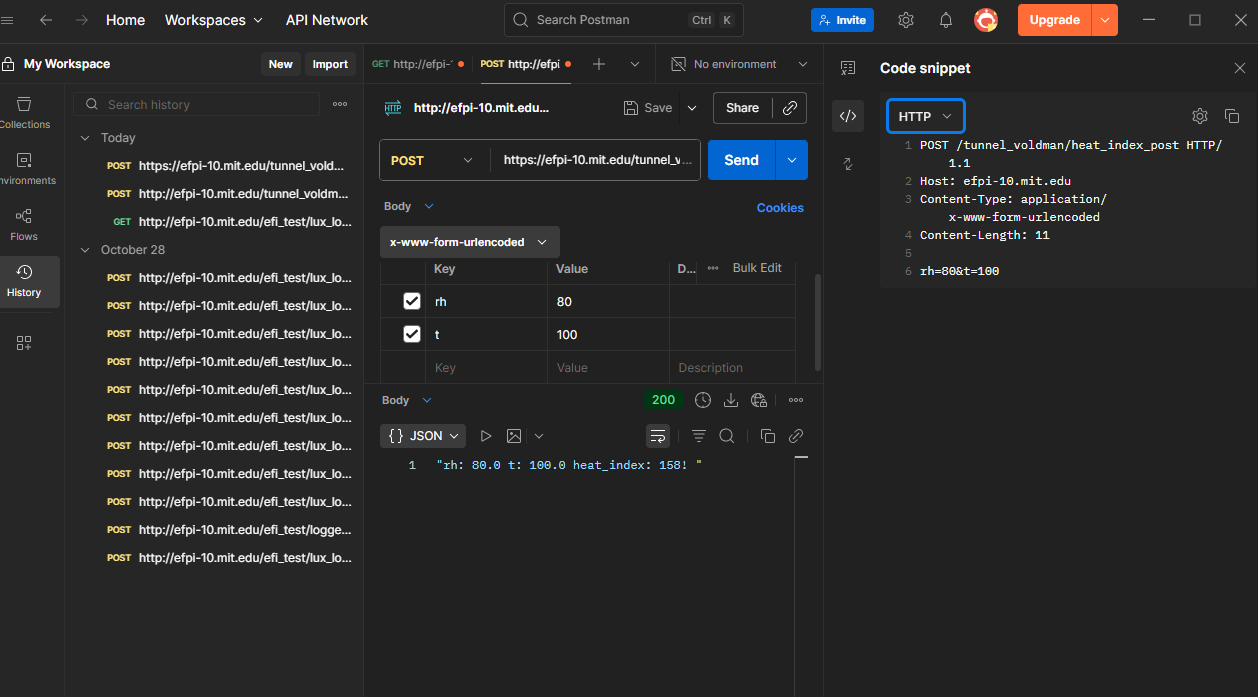Open Flows in the left sidebar
This screenshot has width=1258, height=697.
[x=24, y=224]
